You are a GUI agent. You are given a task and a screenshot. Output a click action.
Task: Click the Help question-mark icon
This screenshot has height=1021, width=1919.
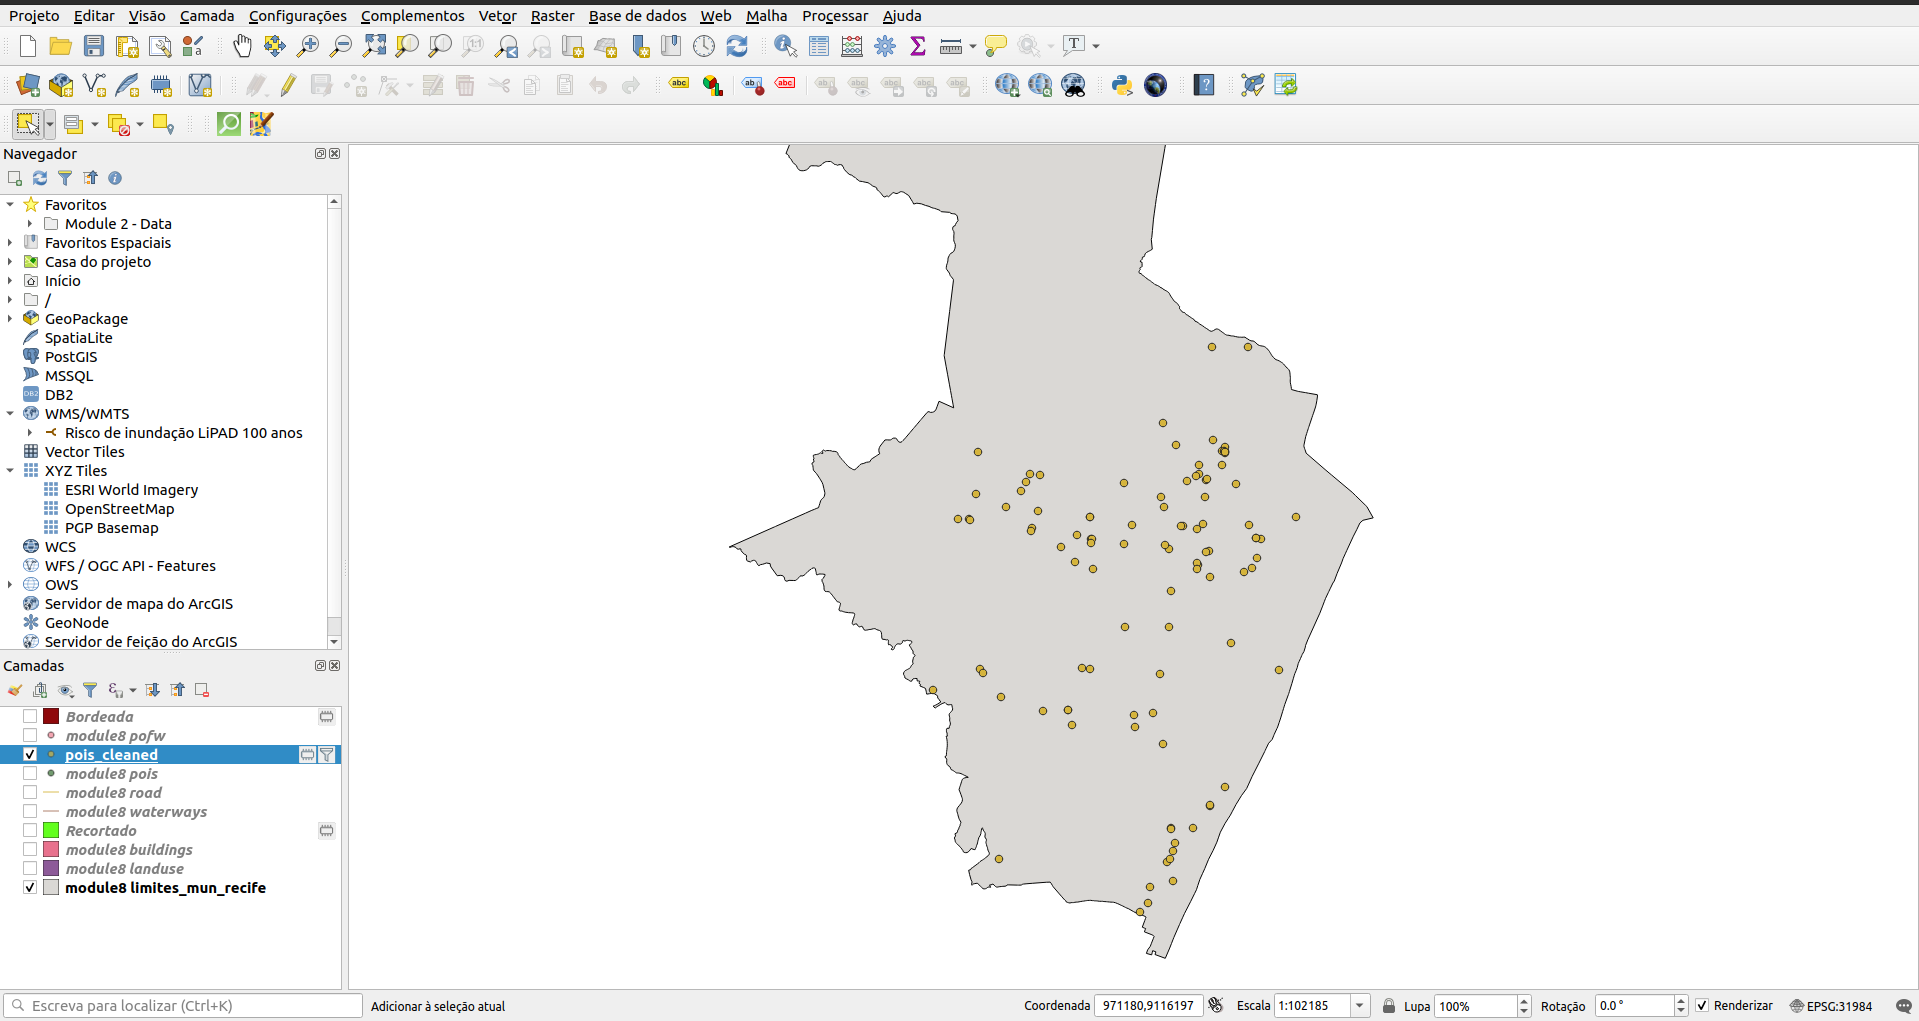1204,85
